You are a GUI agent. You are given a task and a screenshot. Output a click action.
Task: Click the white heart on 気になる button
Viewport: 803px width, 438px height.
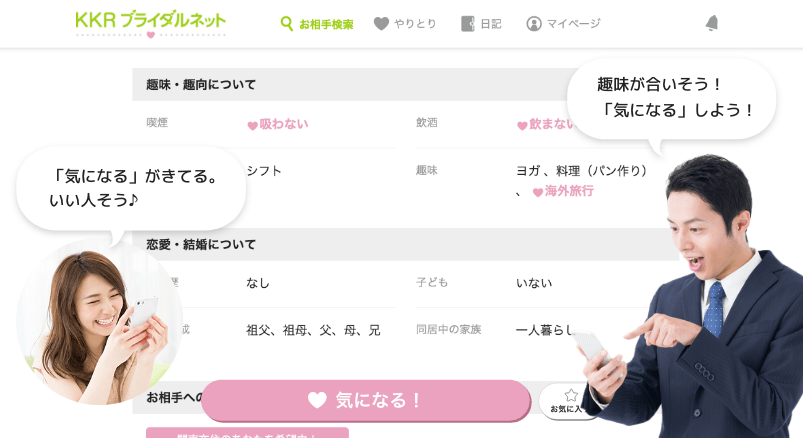[x=317, y=400]
